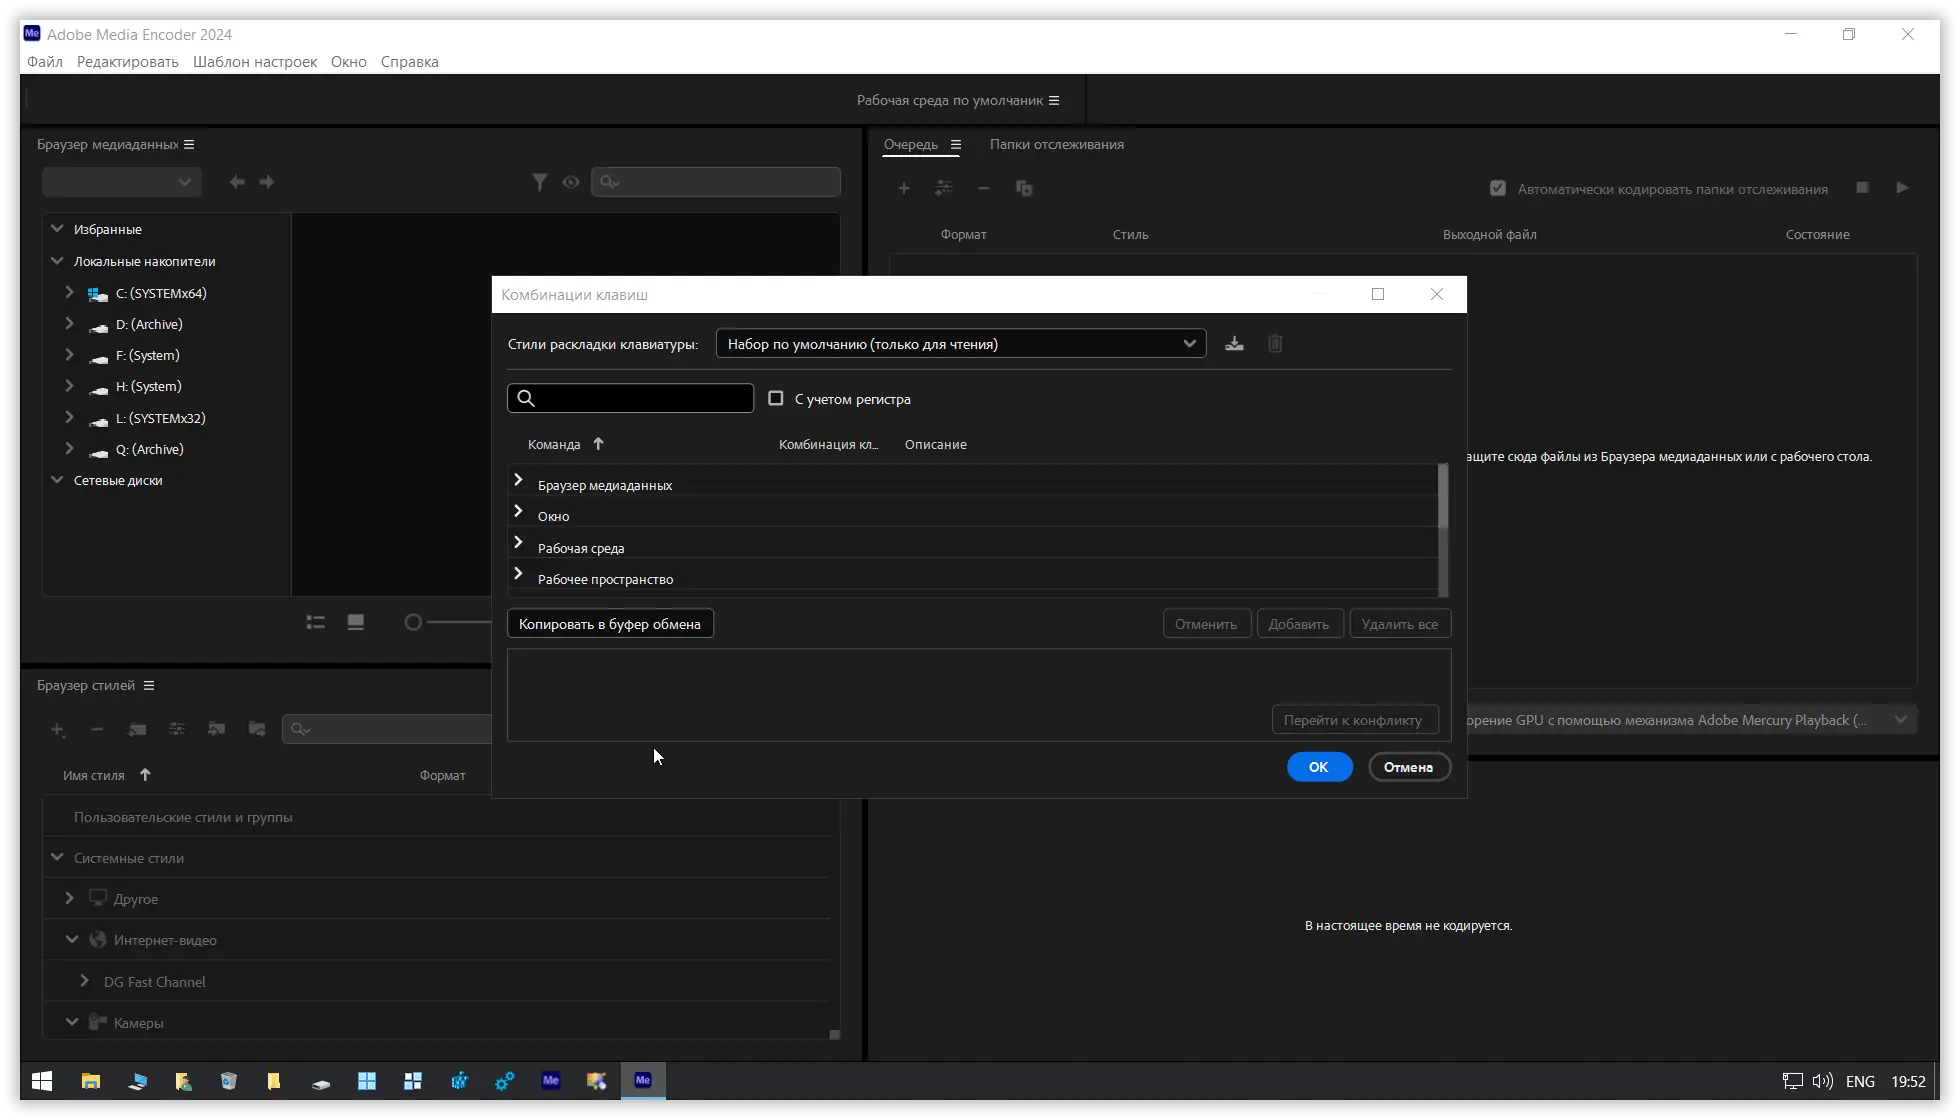
Task: Open the 'Редактировать' menu
Action: (x=126, y=61)
